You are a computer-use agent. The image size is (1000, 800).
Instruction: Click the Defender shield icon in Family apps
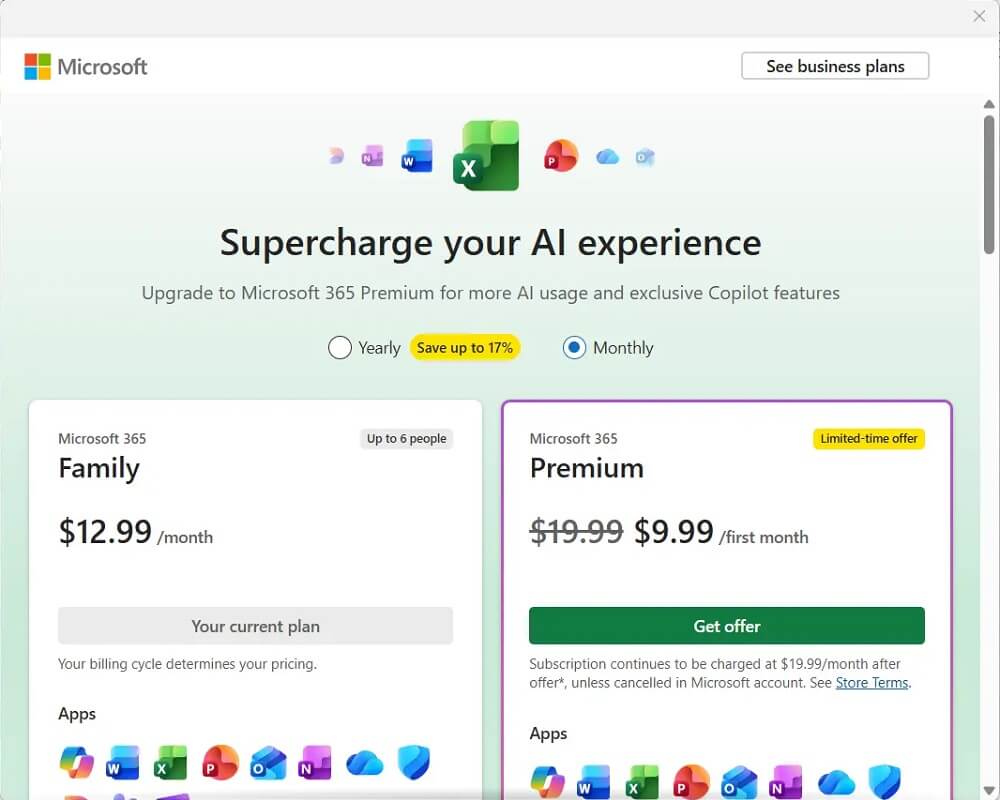tap(413, 762)
